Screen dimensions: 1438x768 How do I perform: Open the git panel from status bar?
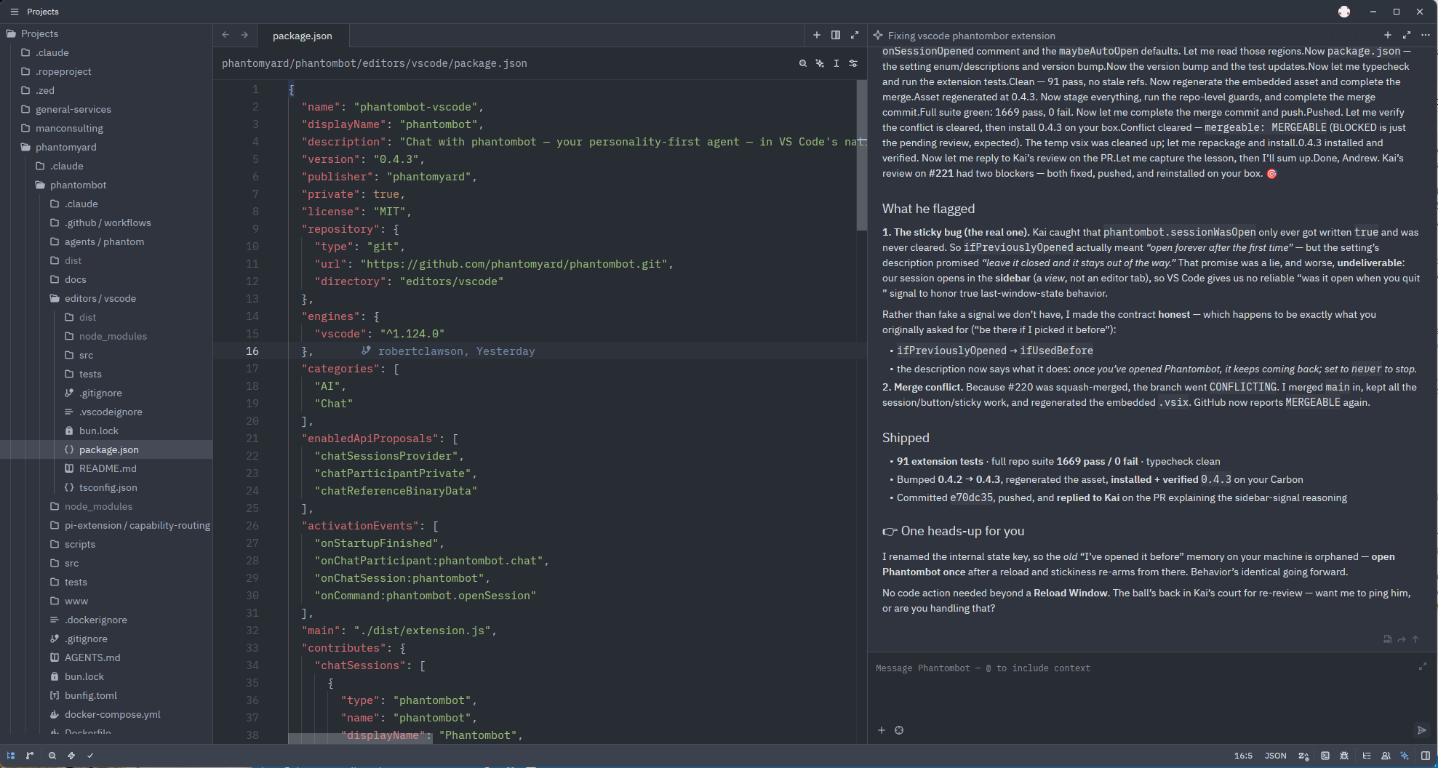coord(29,756)
